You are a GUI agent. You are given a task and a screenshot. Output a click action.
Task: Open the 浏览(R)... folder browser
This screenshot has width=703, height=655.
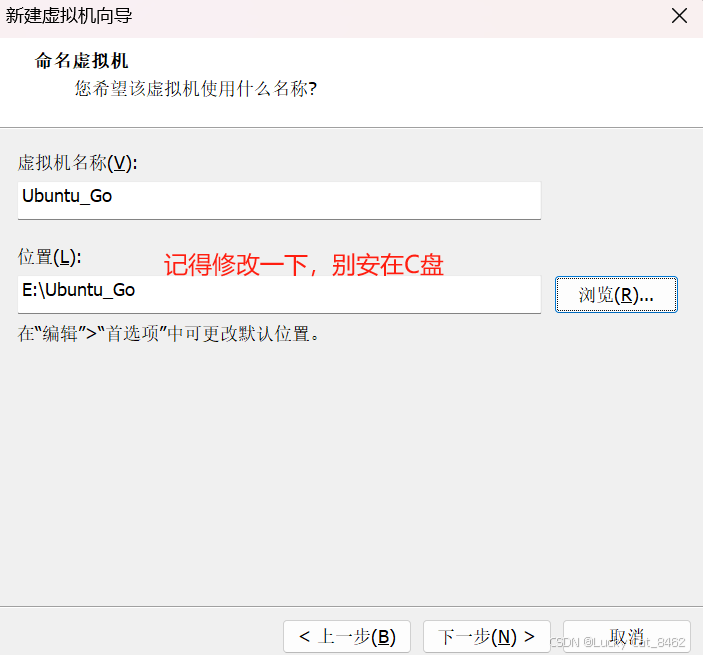click(x=616, y=295)
